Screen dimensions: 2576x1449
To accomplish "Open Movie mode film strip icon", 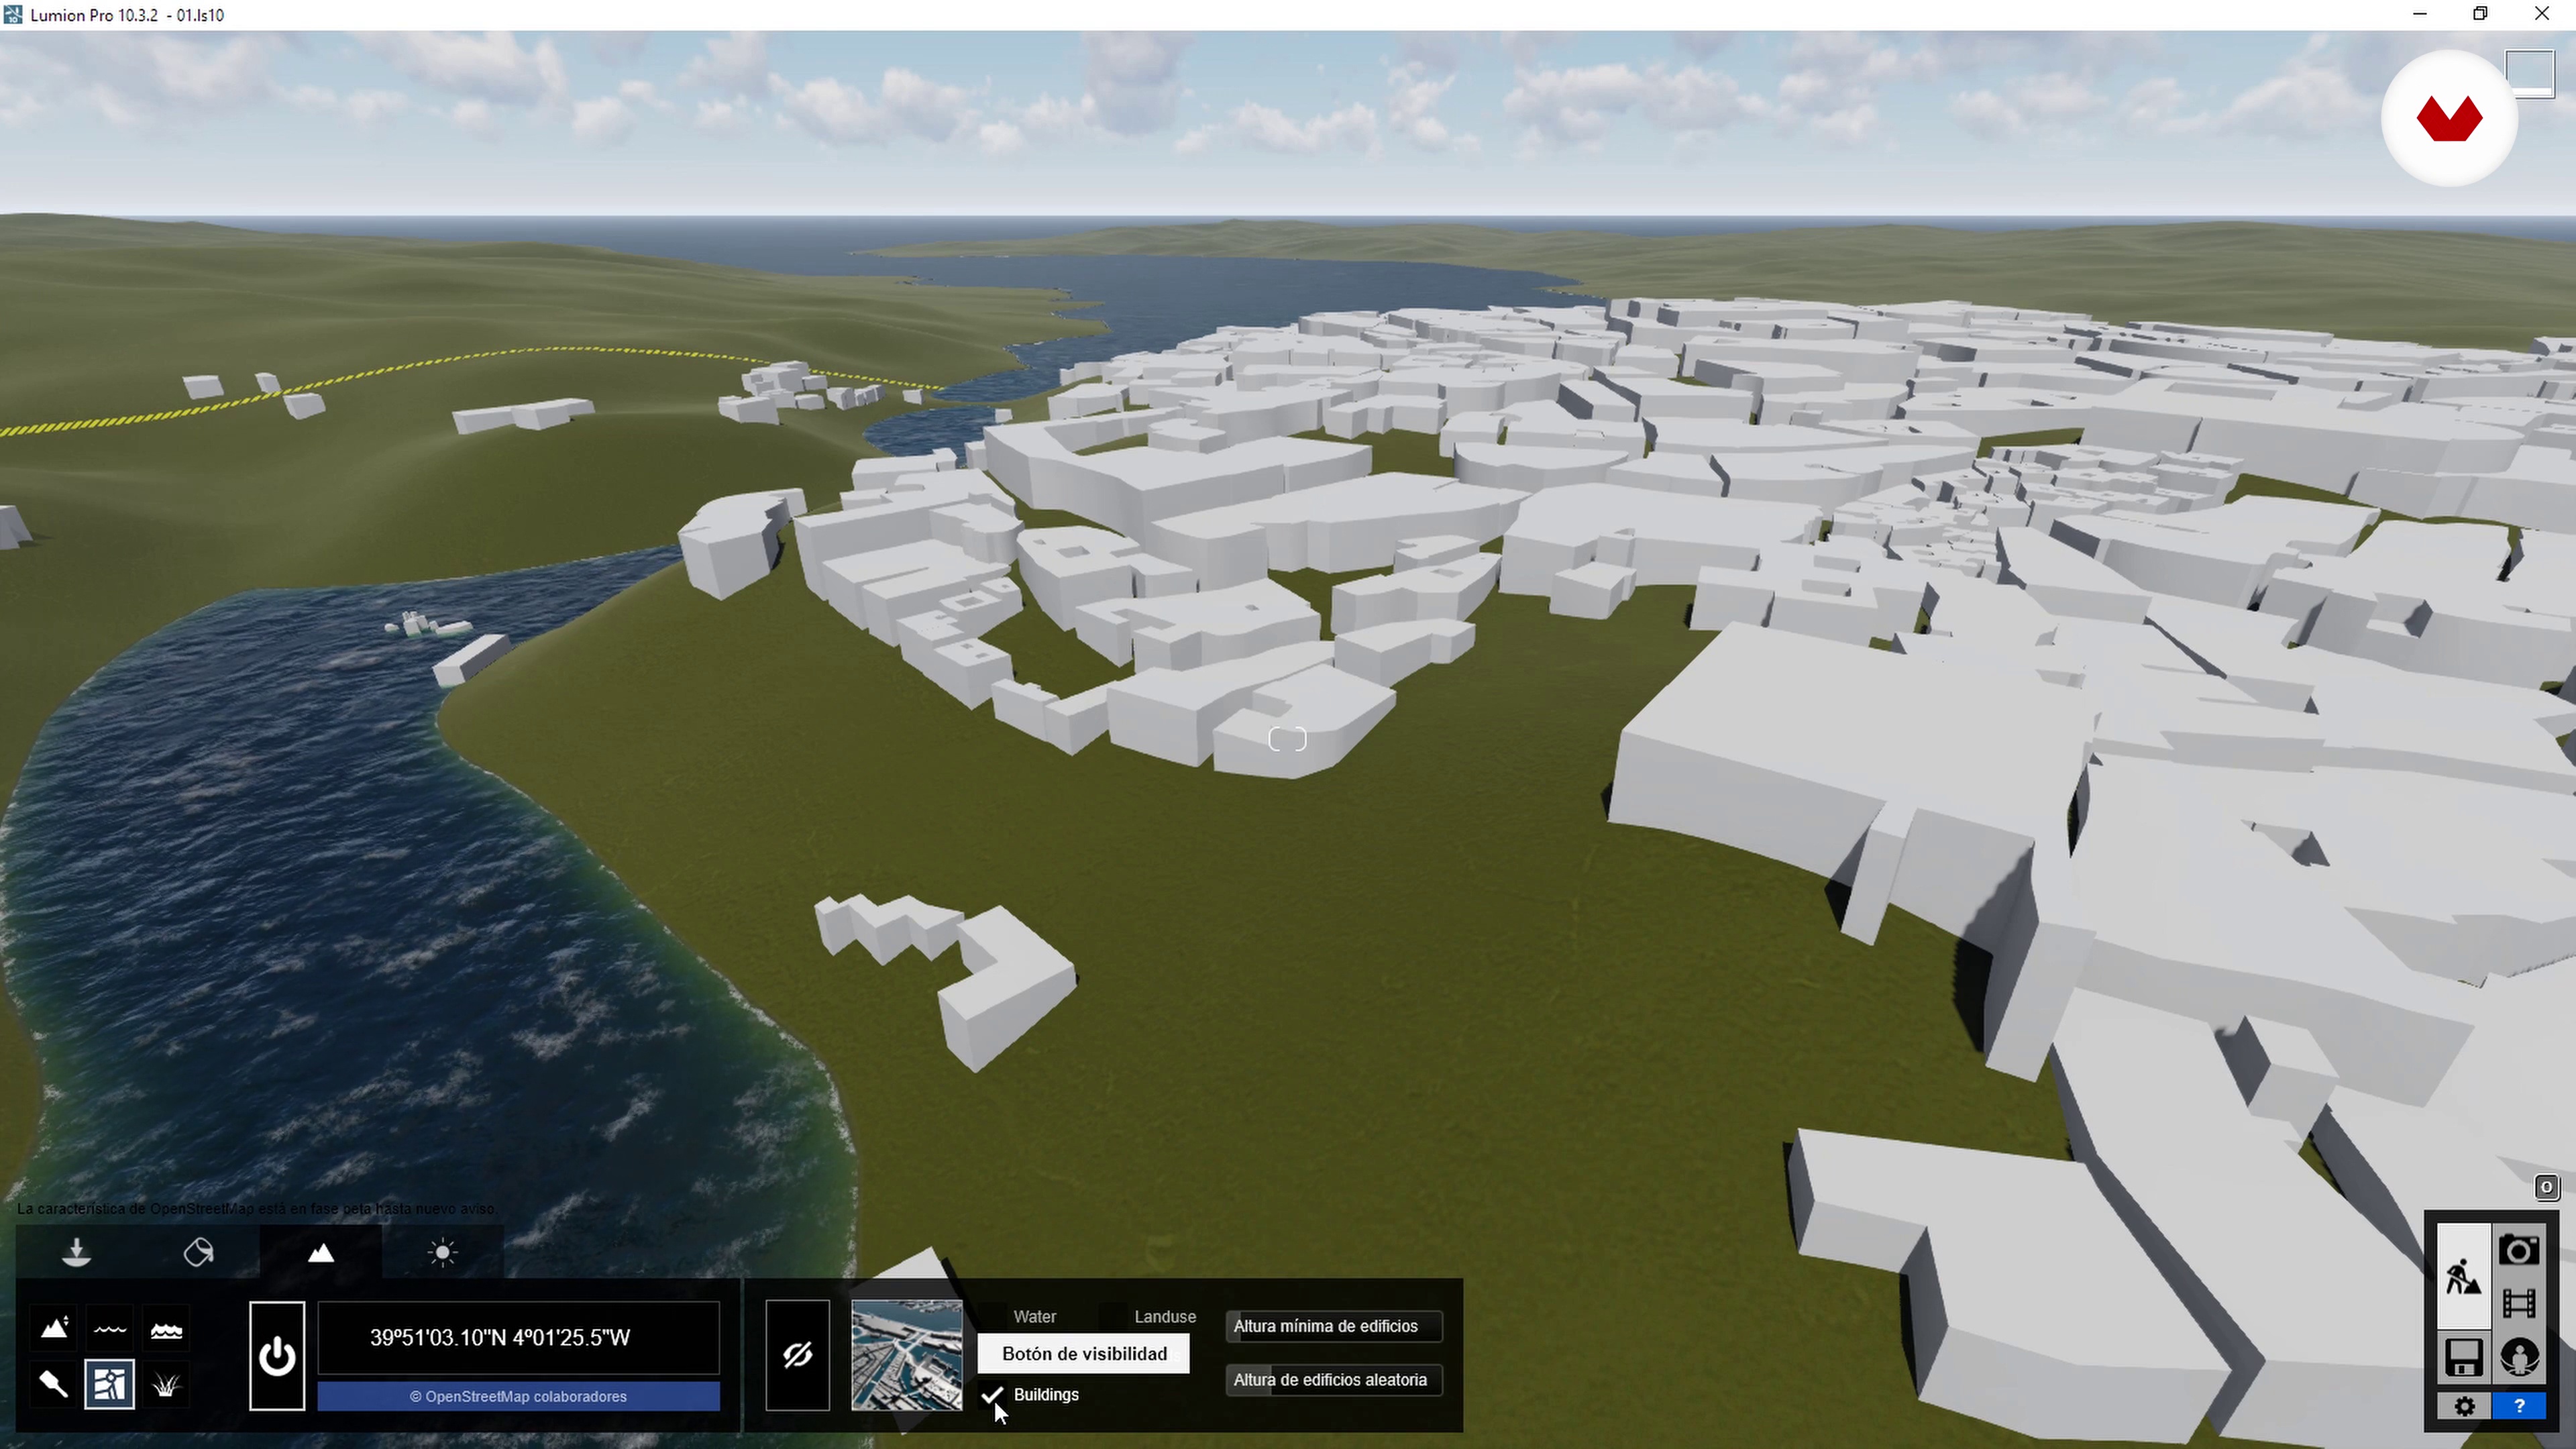I will click(x=2519, y=1303).
